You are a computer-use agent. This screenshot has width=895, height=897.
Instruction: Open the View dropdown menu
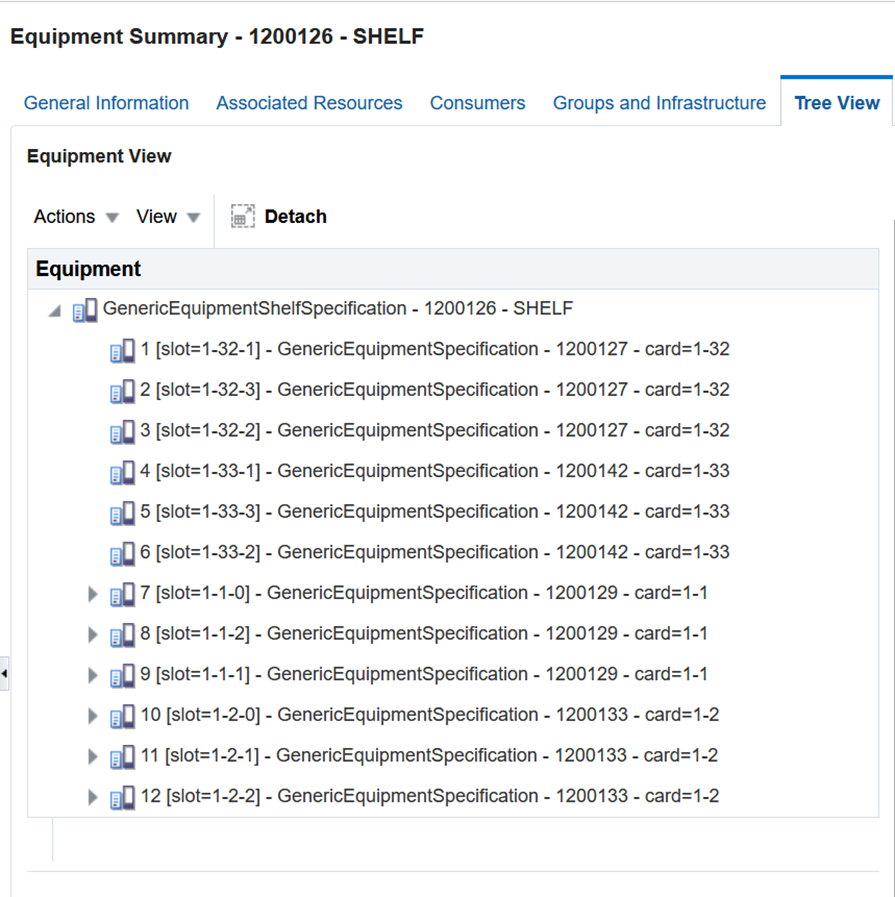168,217
